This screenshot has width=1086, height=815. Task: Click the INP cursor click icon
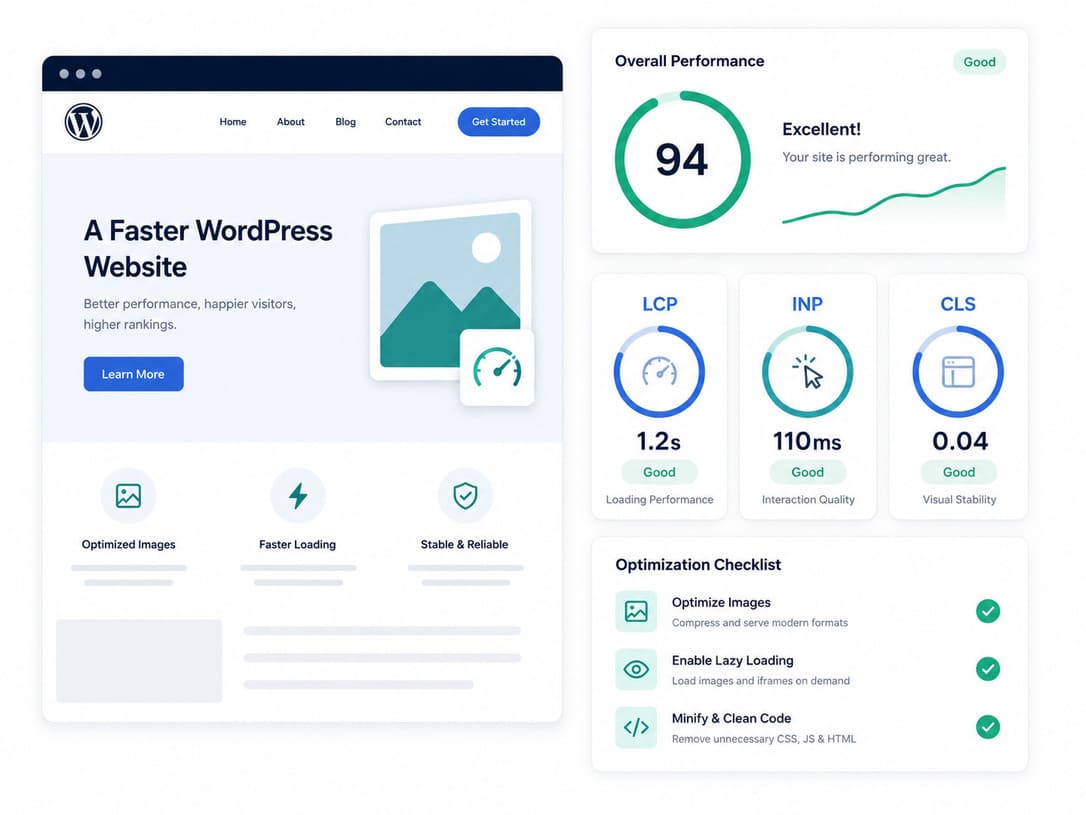click(x=808, y=371)
